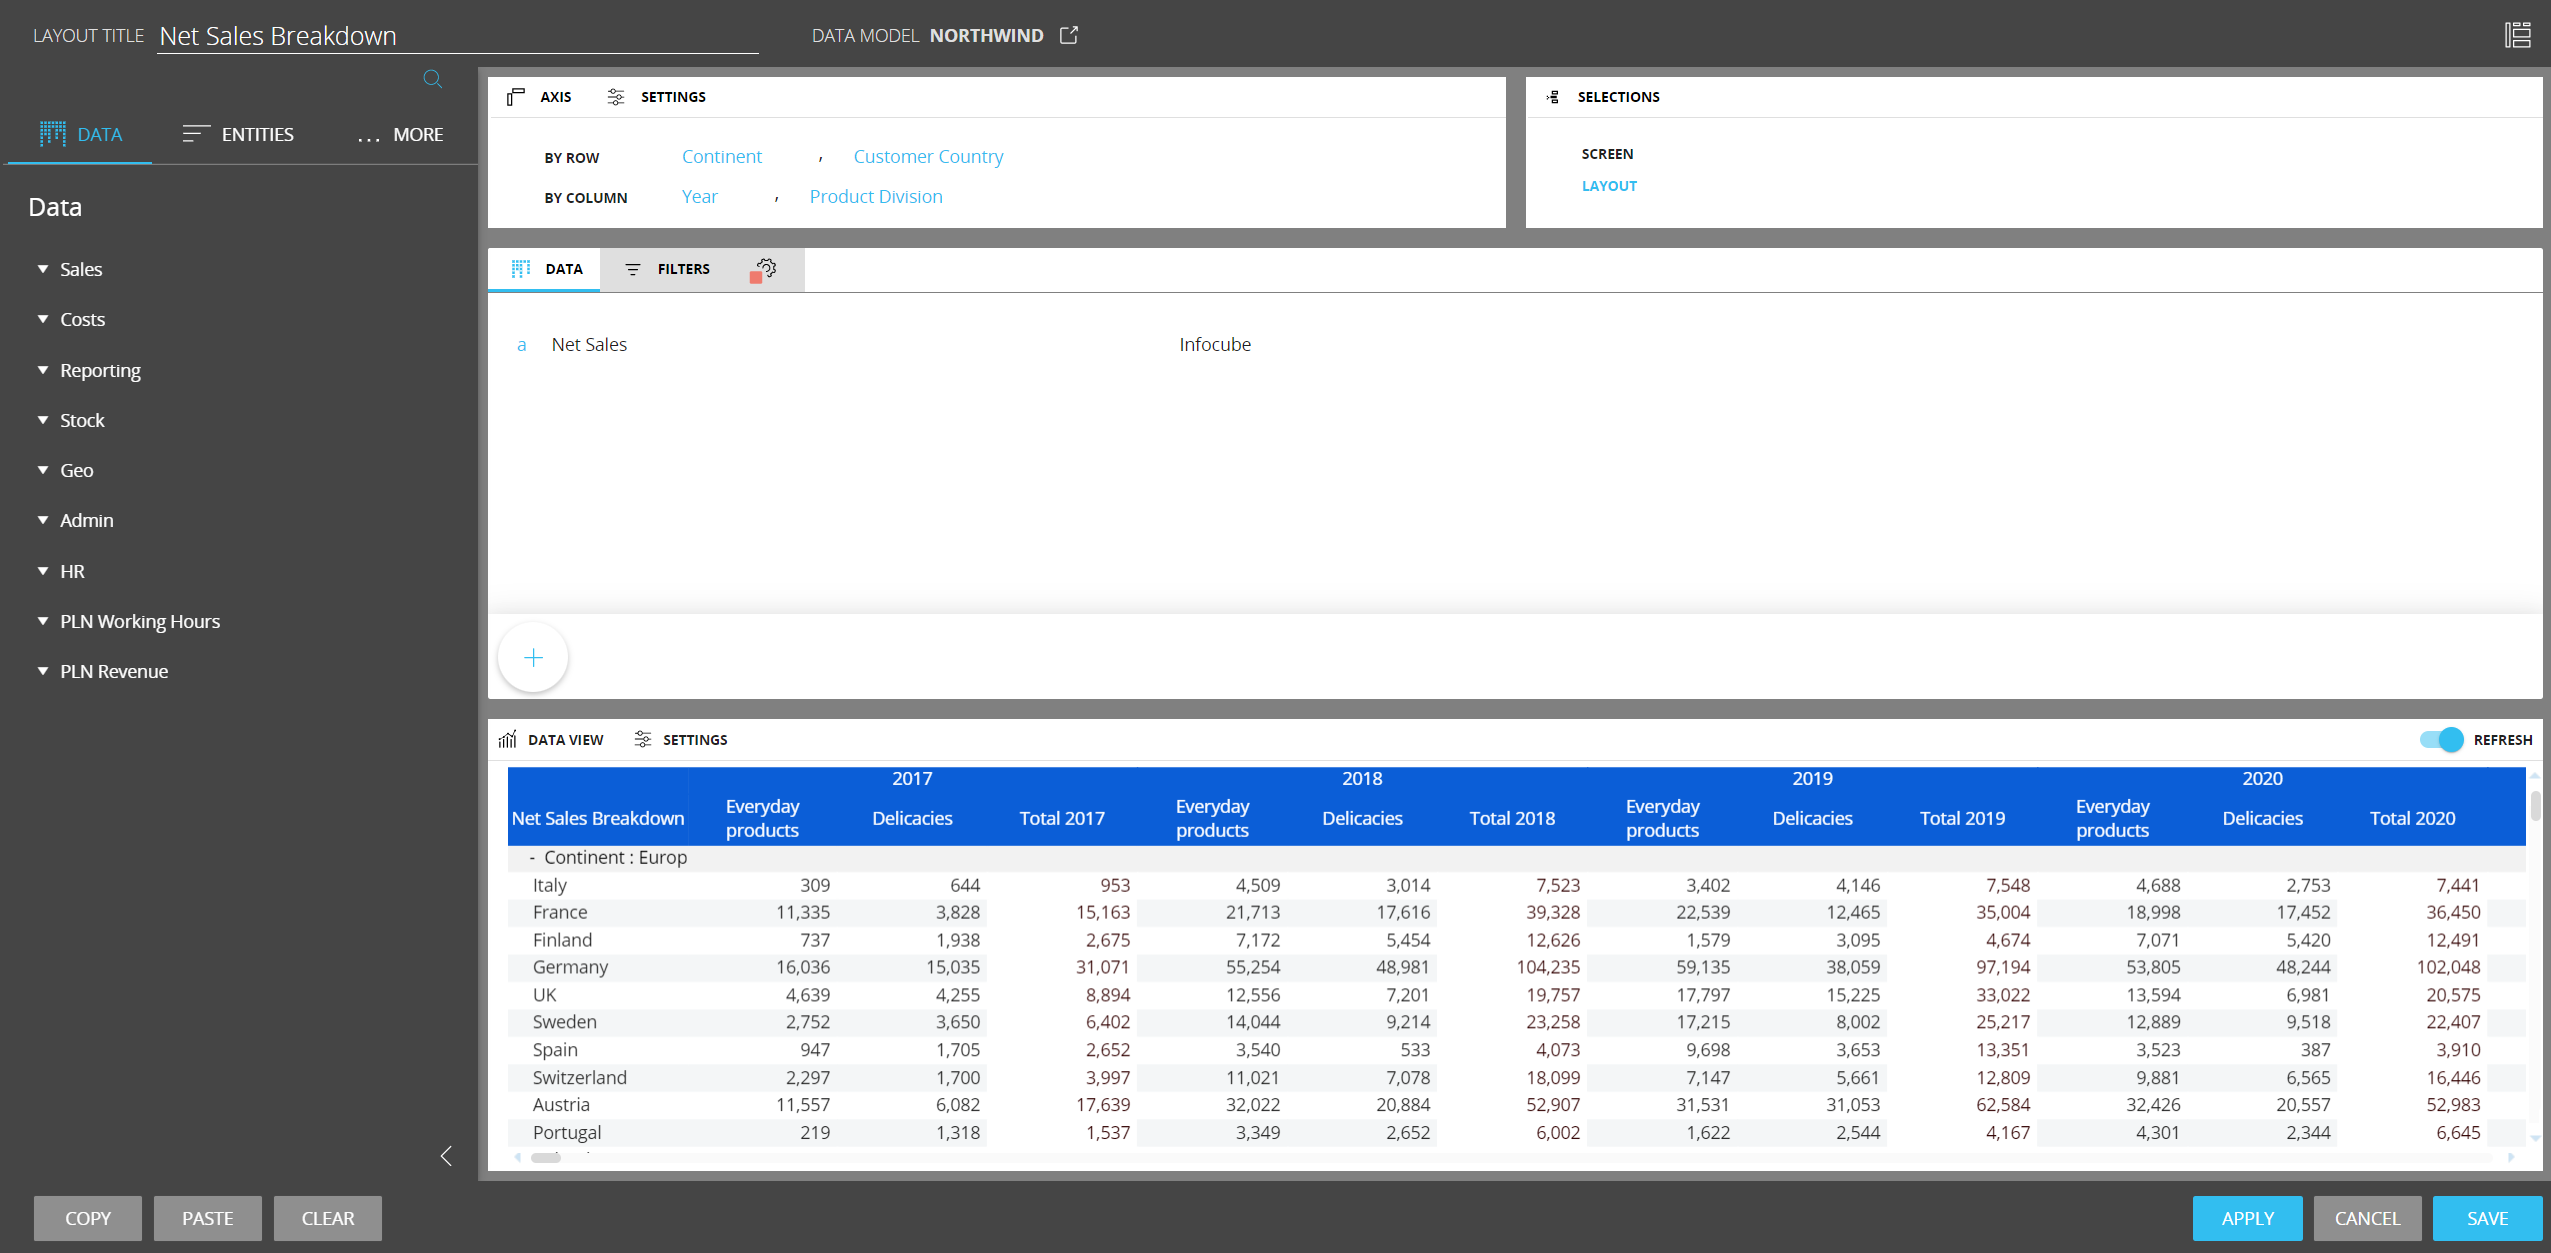
Task: Click the search magnifier icon in sidebar
Action: [432, 79]
